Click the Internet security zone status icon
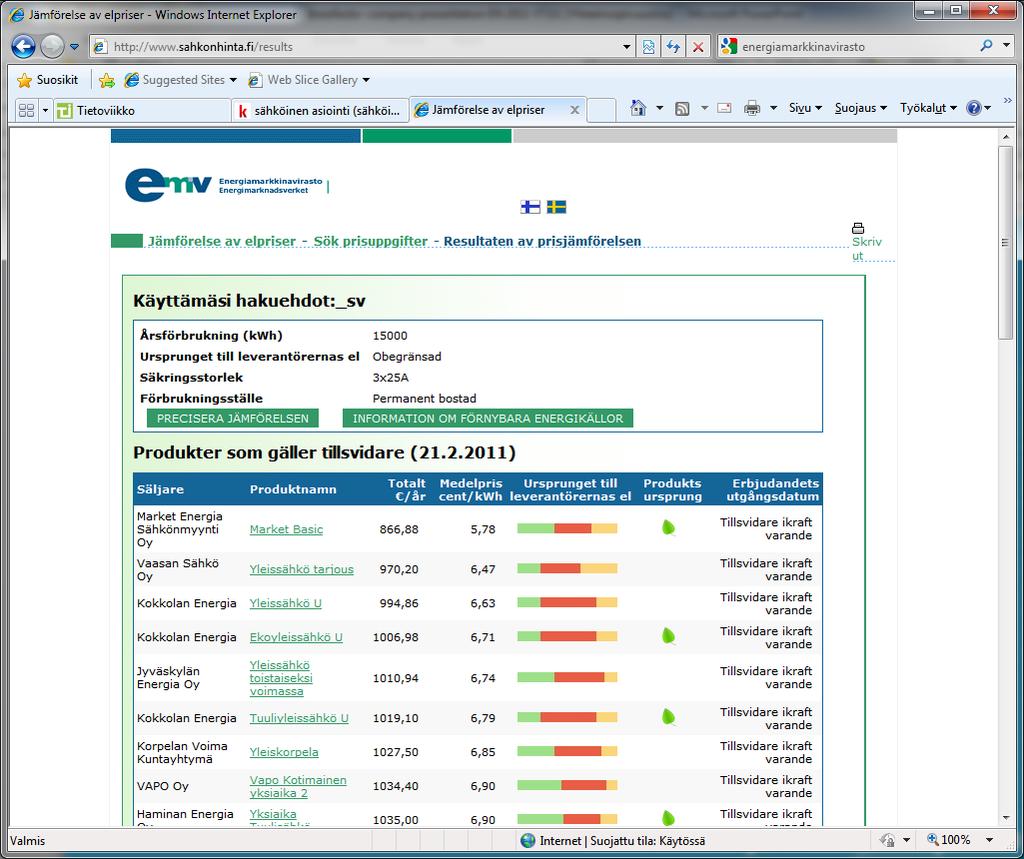Viewport: 1024px width, 859px height. point(528,841)
